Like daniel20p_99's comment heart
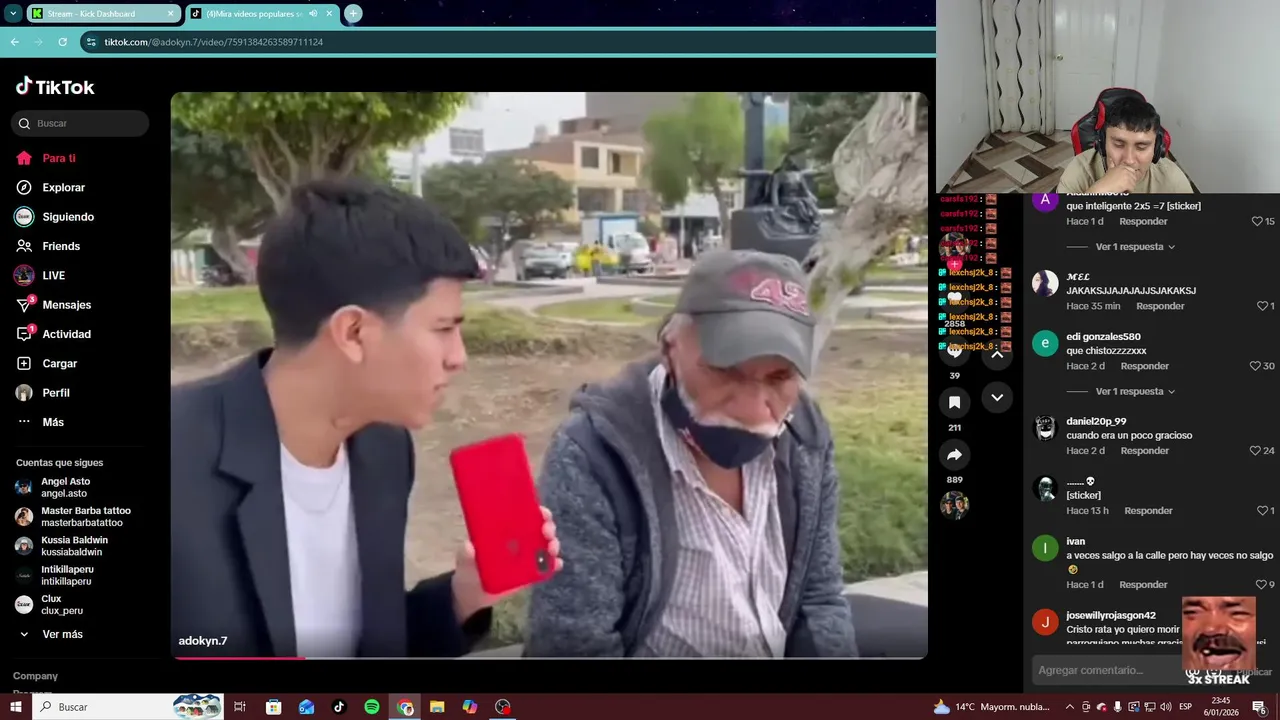The width and height of the screenshot is (1280, 720). click(x=1256, y=451)
